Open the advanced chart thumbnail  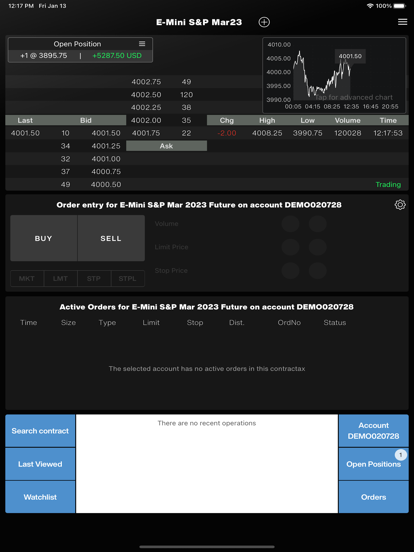click(x=334, y=75)
